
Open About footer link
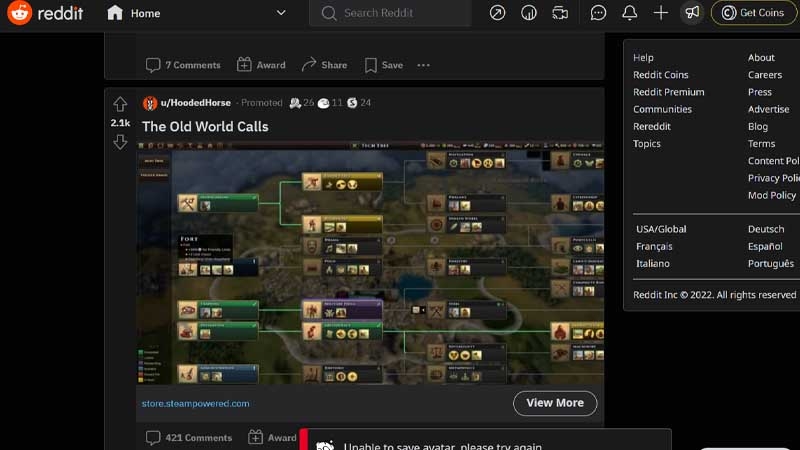pyautogui.click(x=761, y=58)
